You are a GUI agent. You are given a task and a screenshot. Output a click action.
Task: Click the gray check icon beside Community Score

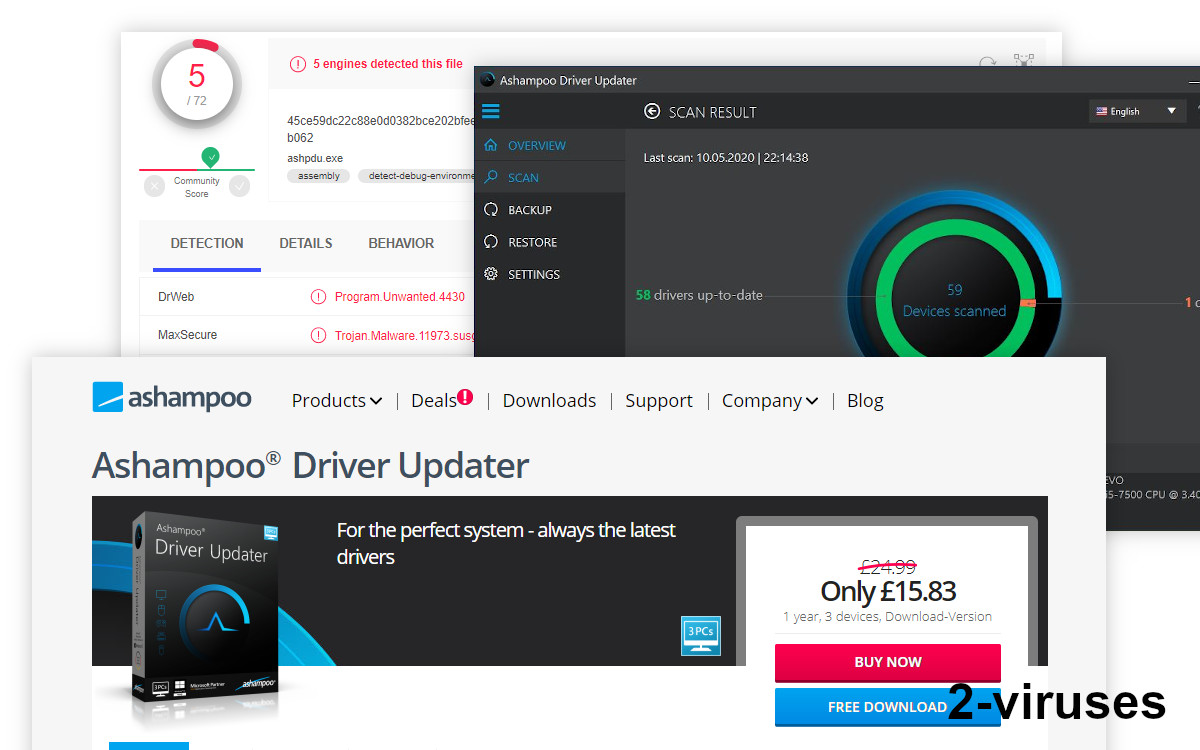coord(239,186)
